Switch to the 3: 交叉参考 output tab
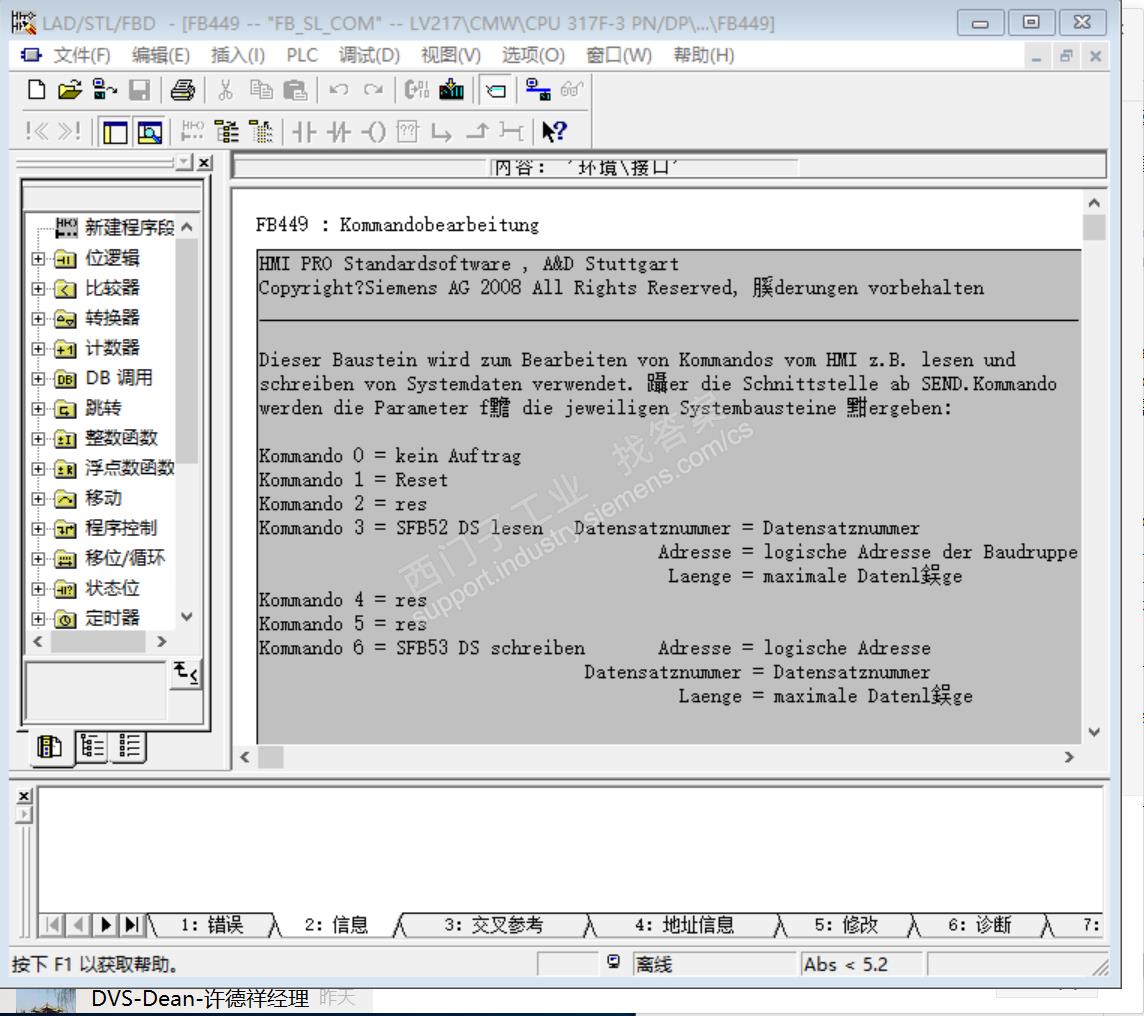 [x=493, y=925]
